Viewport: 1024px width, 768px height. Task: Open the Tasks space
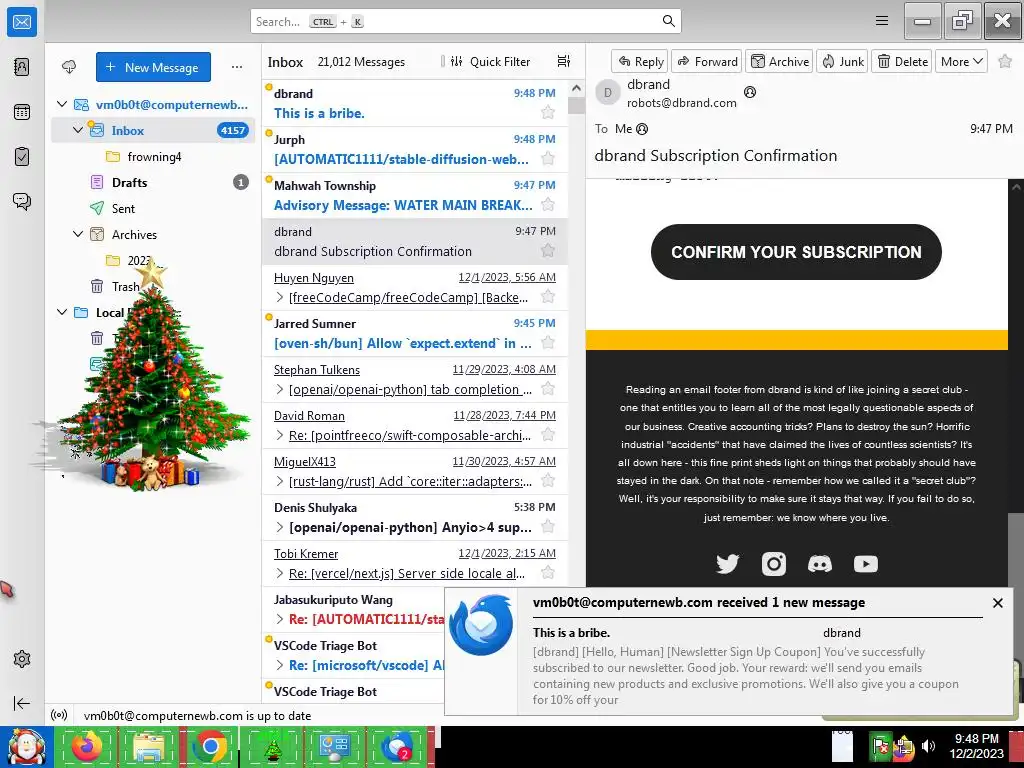coord(22,157)
